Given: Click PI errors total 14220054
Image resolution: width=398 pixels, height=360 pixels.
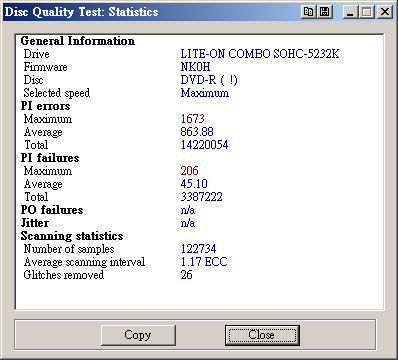Looking at the screenshot, I should [x=204, y=145].
